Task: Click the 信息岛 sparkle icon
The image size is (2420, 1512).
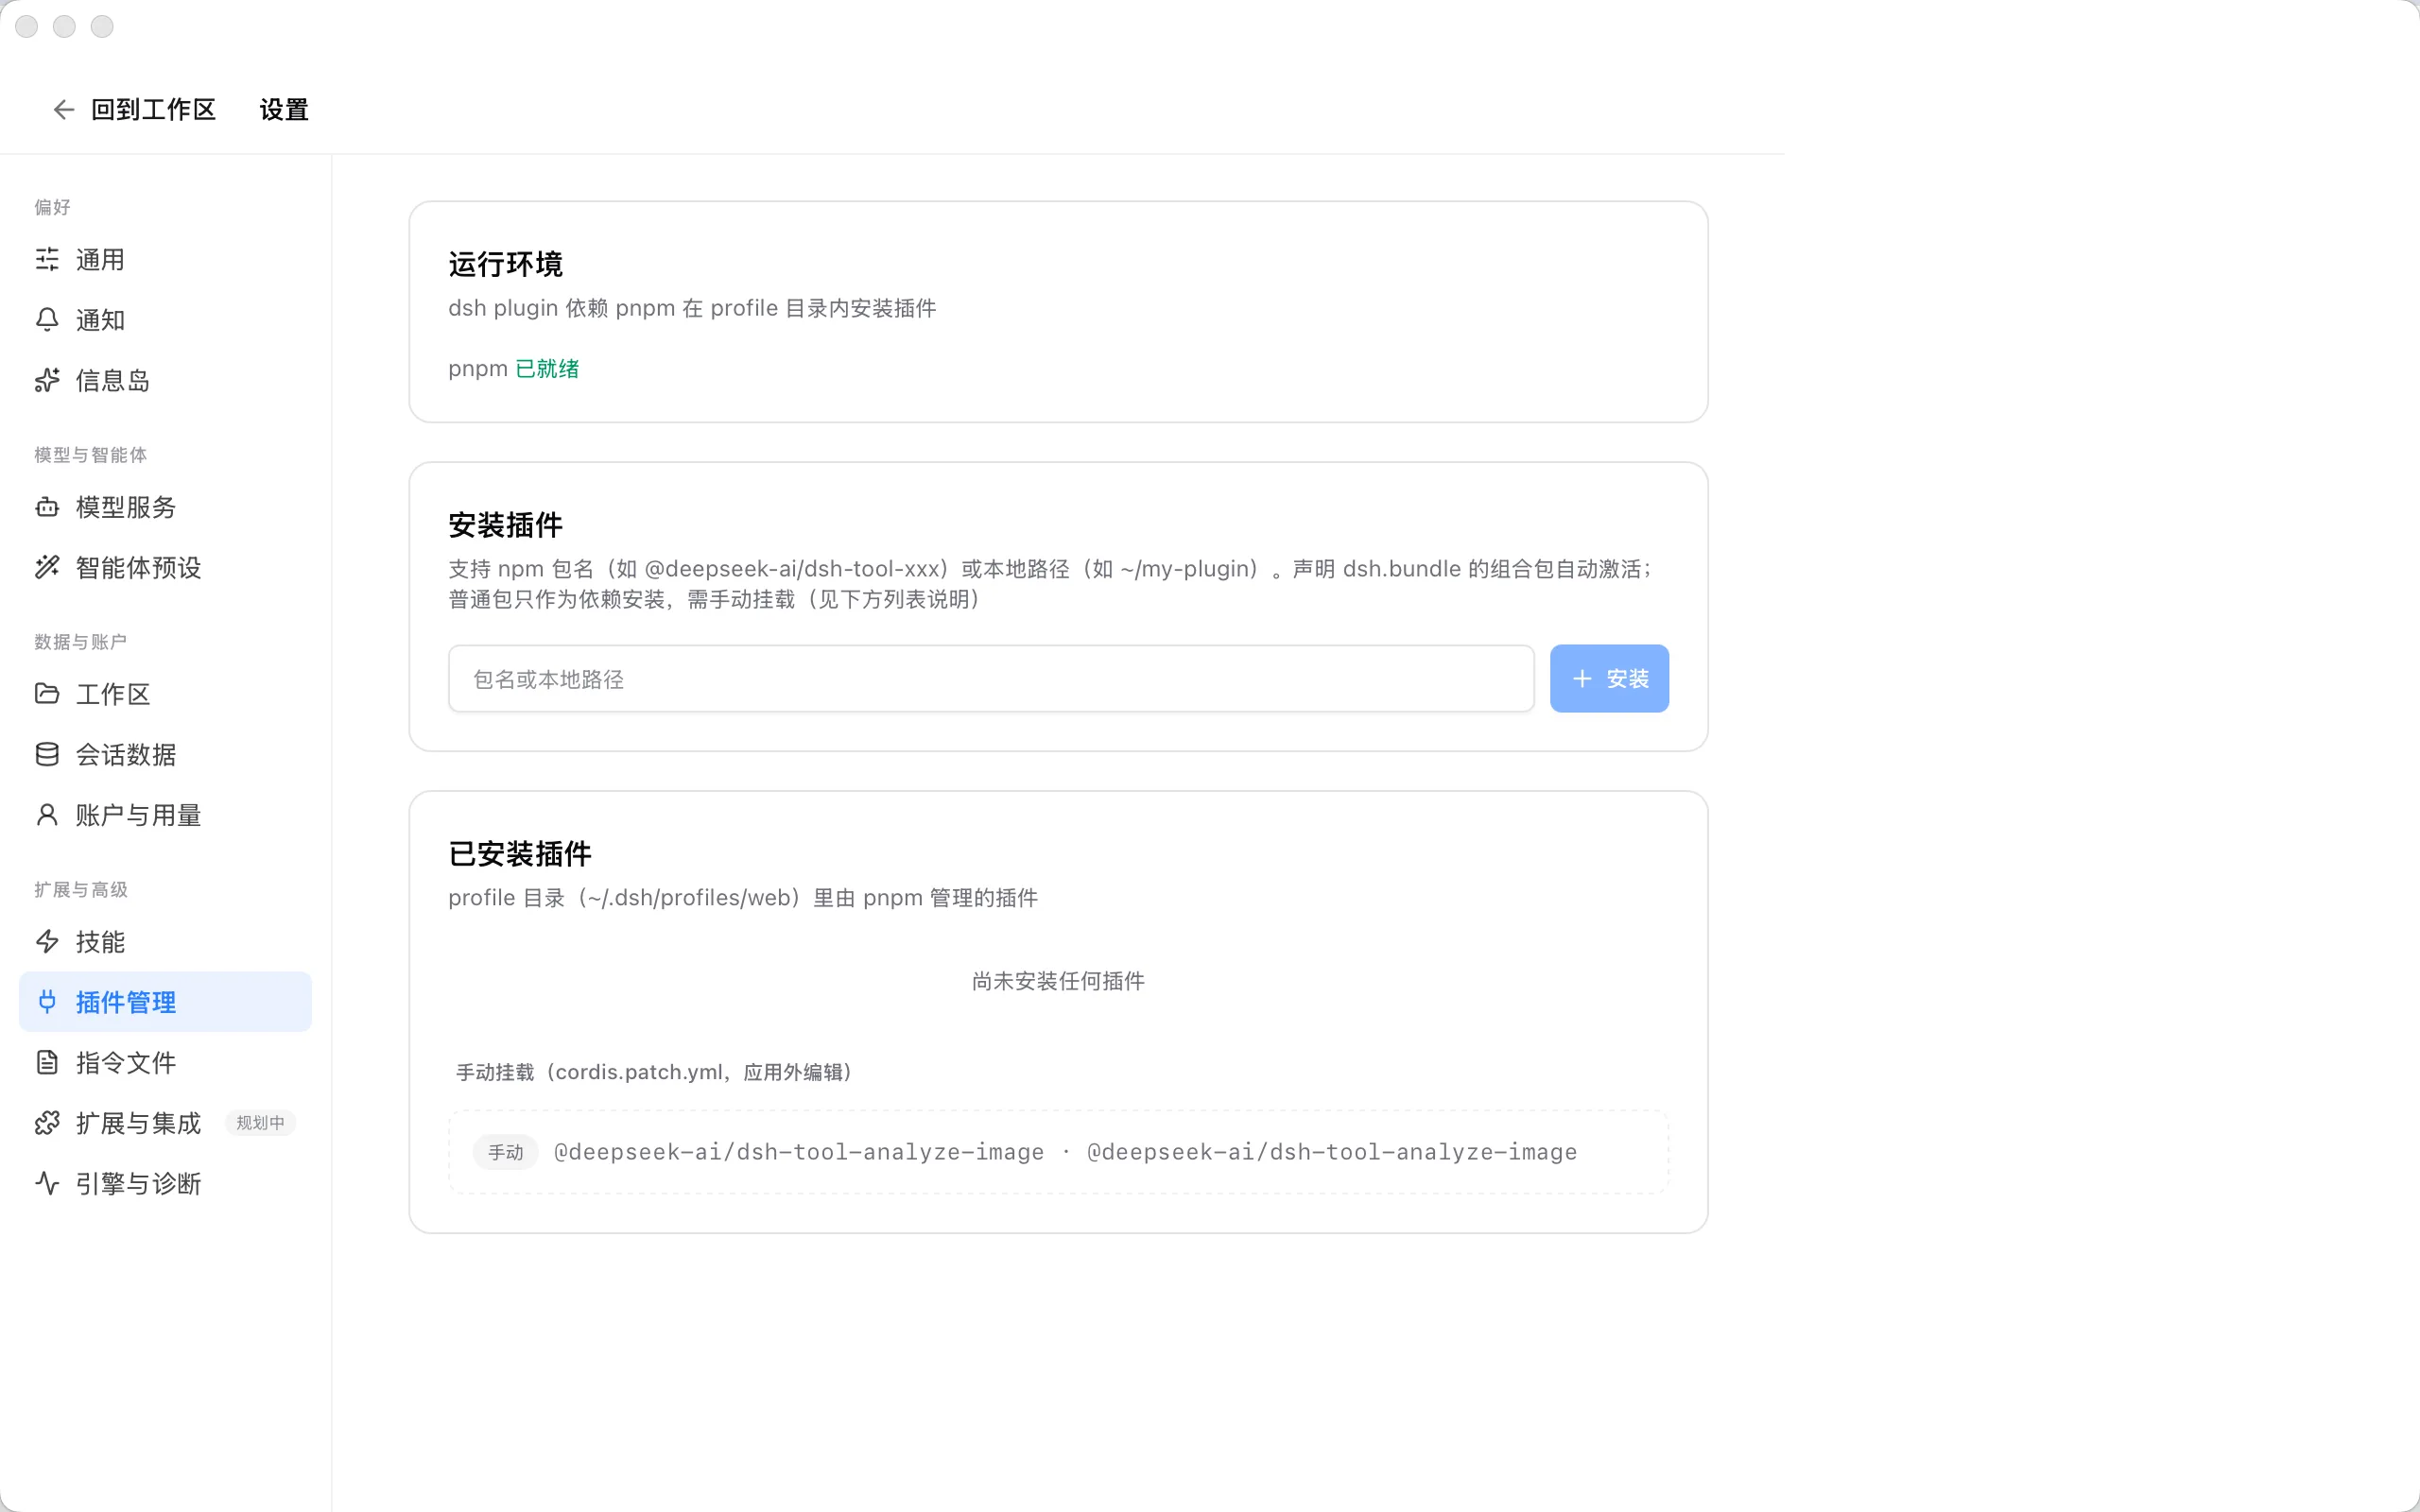Action: point(47,381)
